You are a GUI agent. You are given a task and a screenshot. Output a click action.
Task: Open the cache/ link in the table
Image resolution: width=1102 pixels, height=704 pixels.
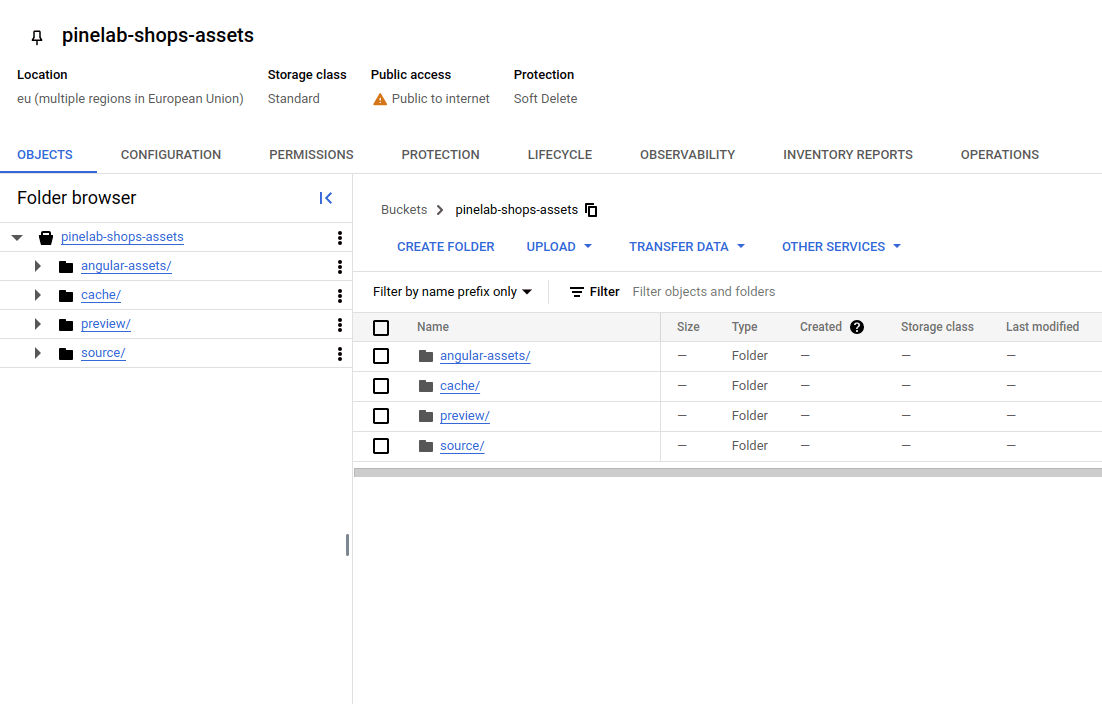pos(460,386)
